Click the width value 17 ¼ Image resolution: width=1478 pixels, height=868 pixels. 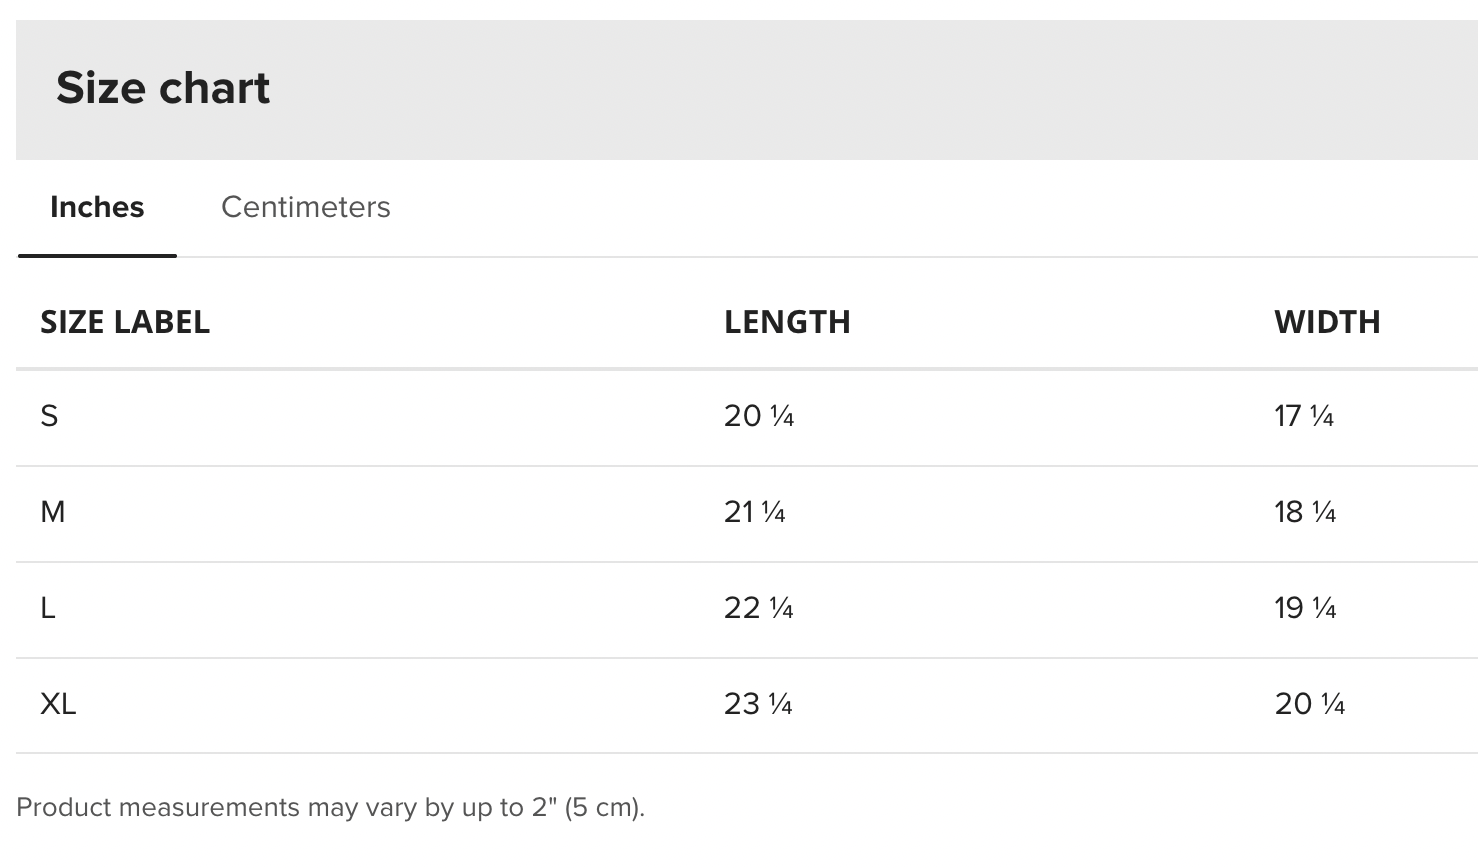click(x=1304, y=416)
